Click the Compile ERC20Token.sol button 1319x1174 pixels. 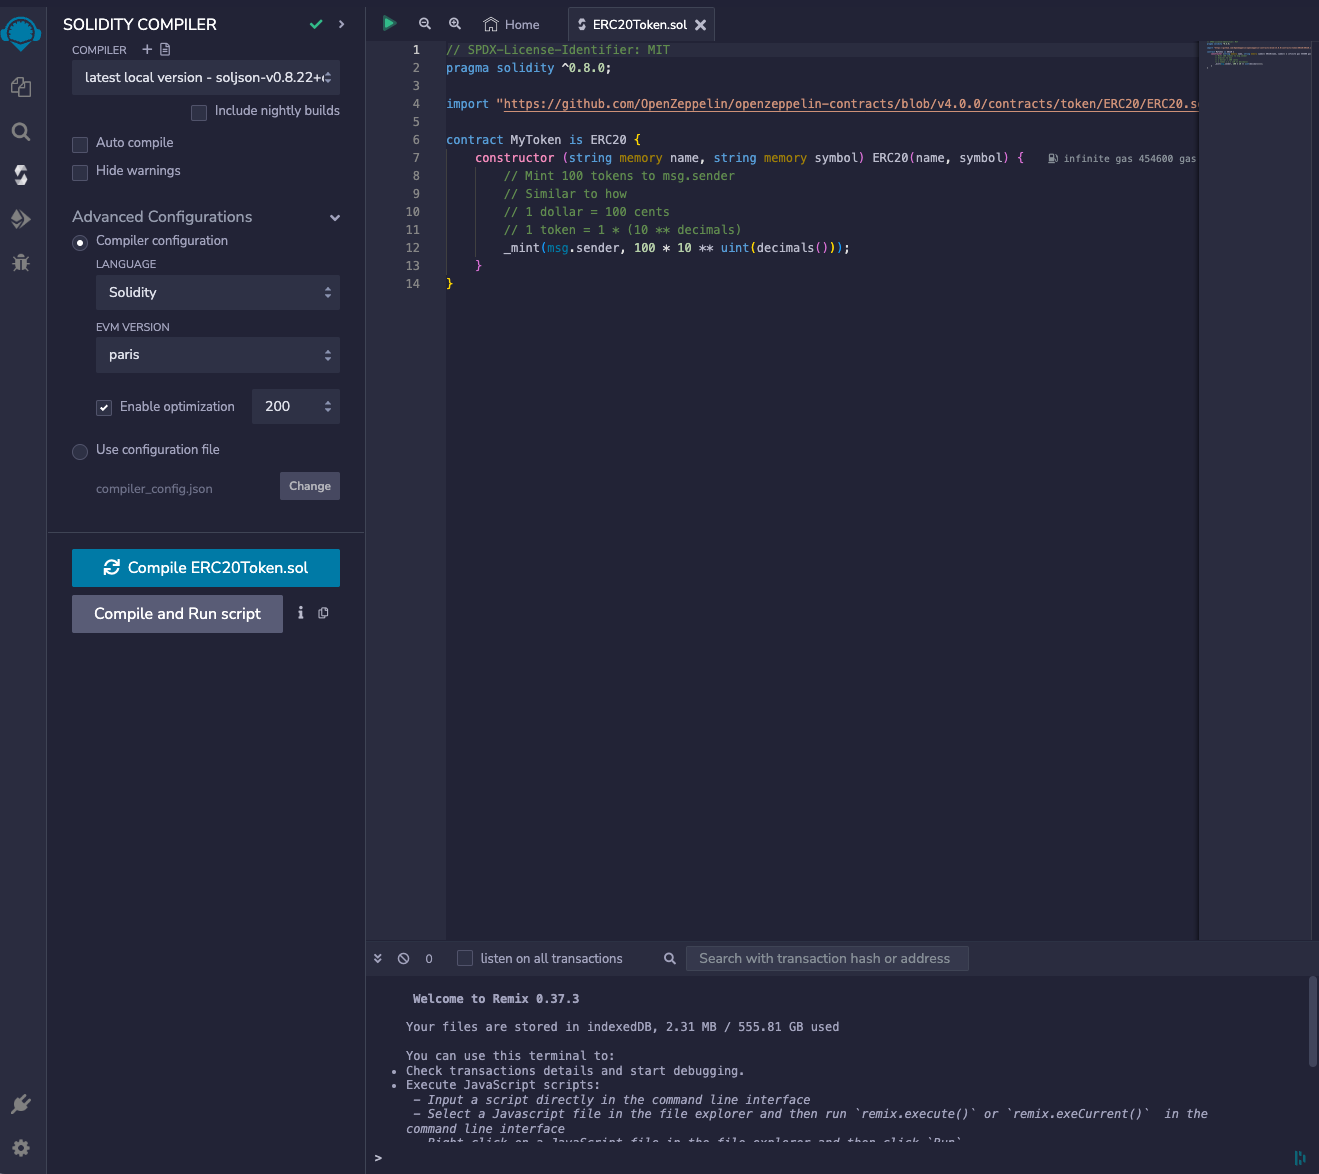(x=206, y=567)
